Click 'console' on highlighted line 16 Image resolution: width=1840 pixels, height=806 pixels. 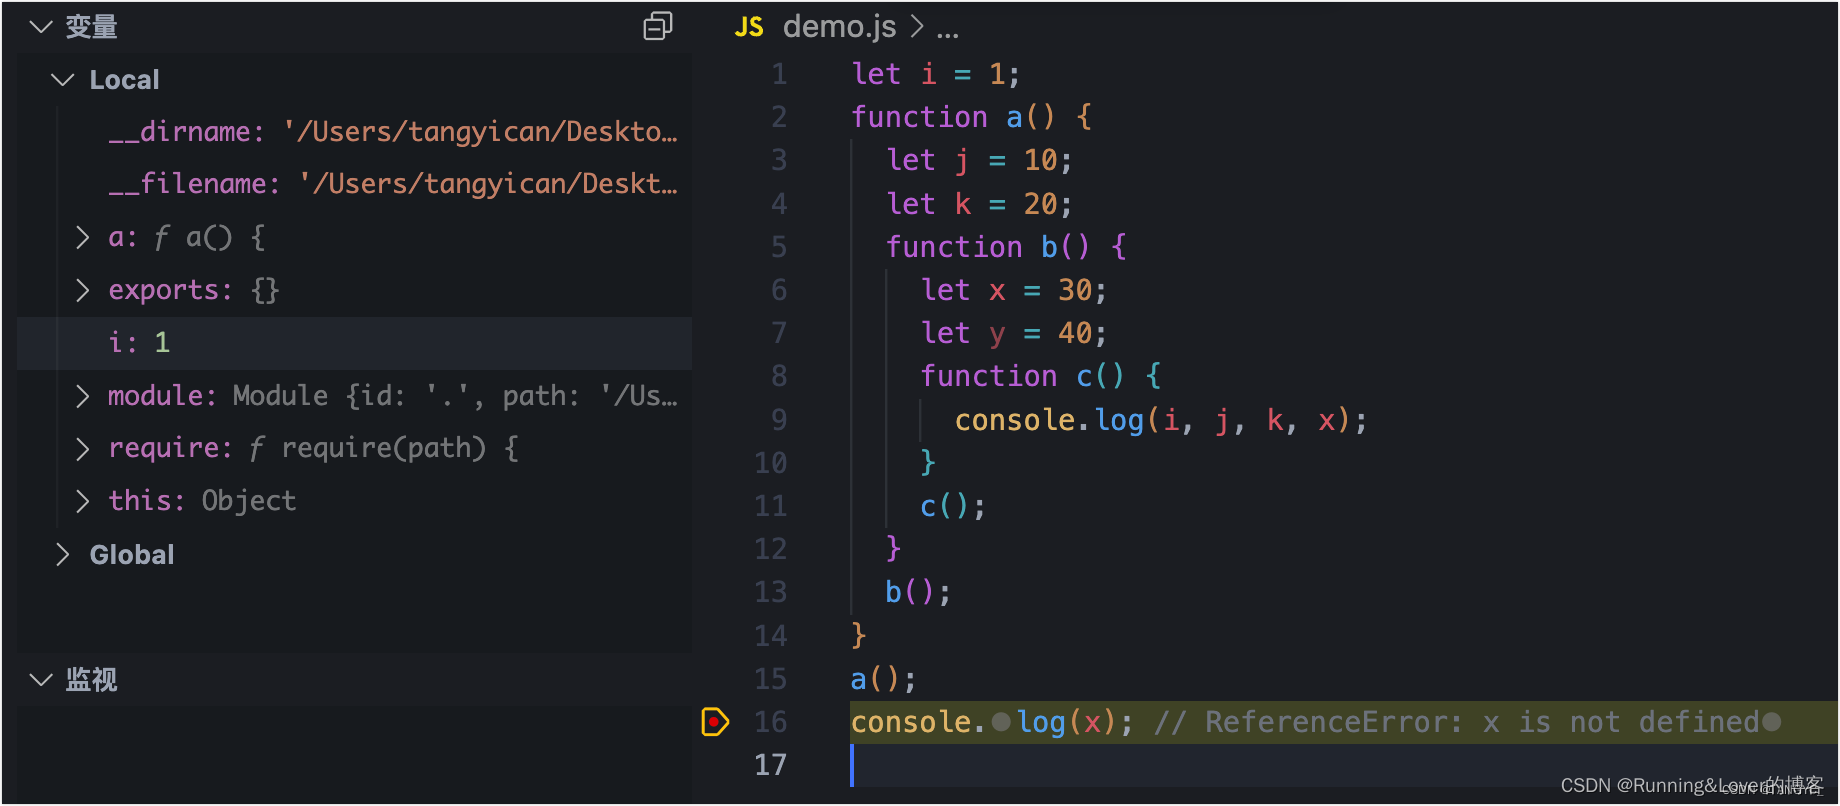(x=911, y=722)
